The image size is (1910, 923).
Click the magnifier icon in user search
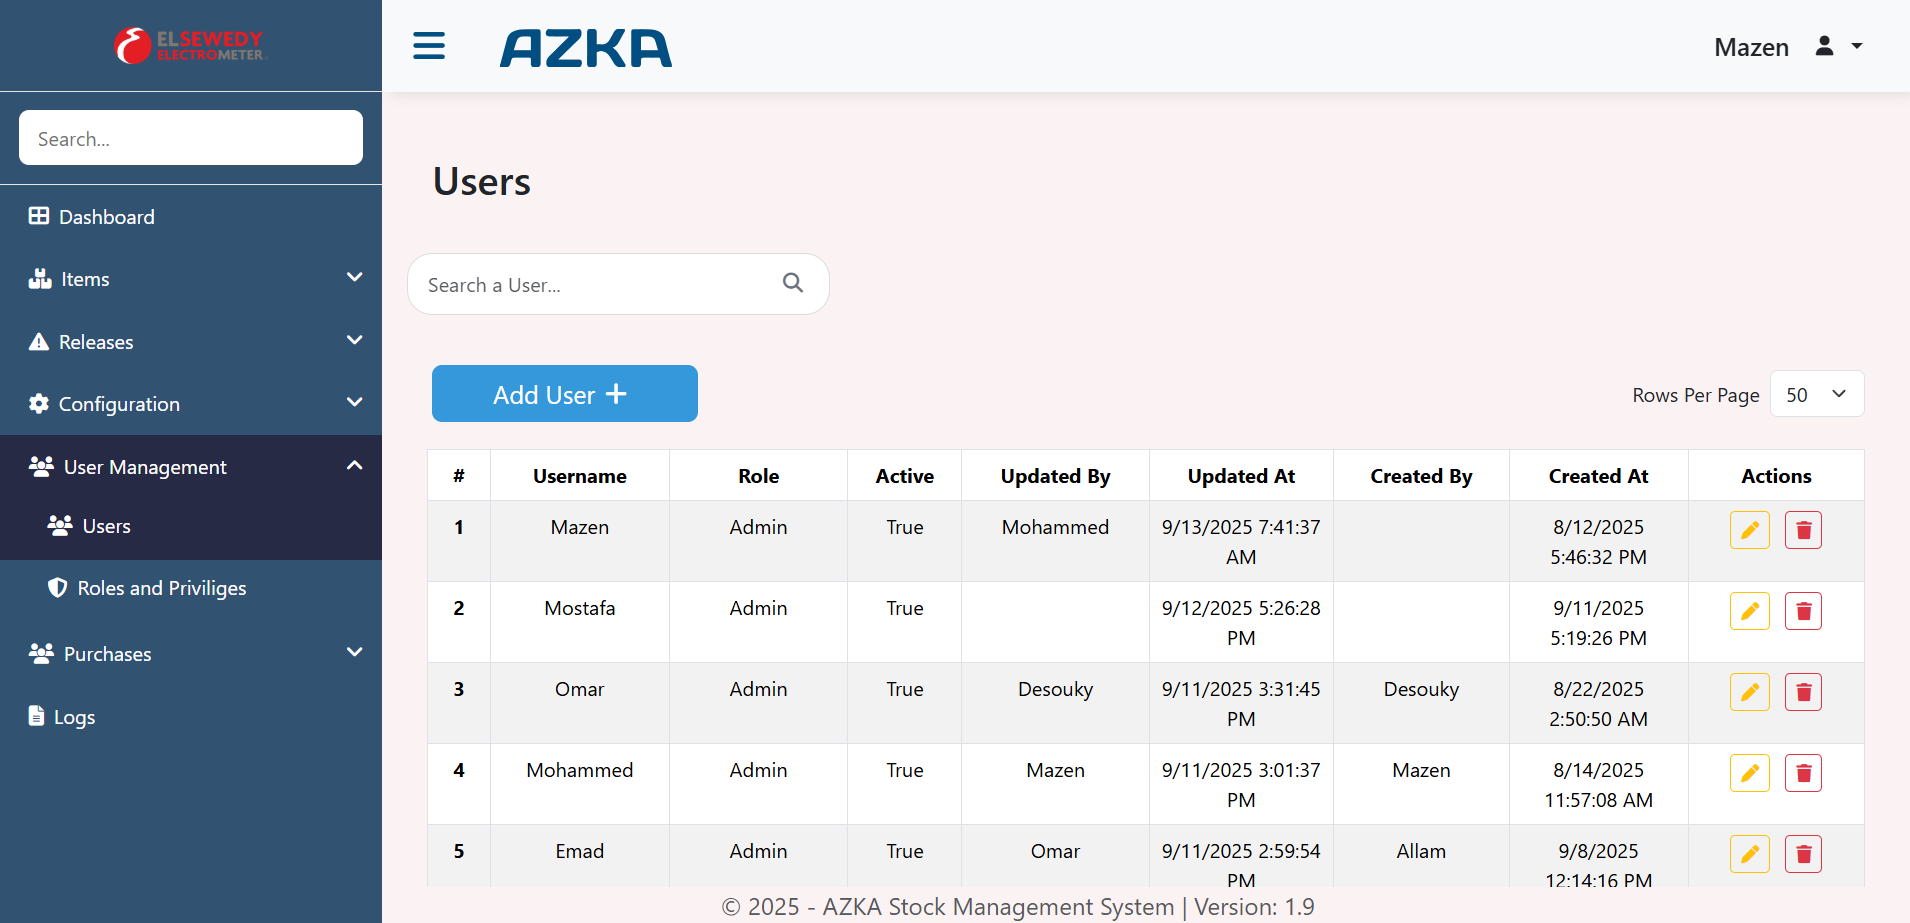pos(793,283)
